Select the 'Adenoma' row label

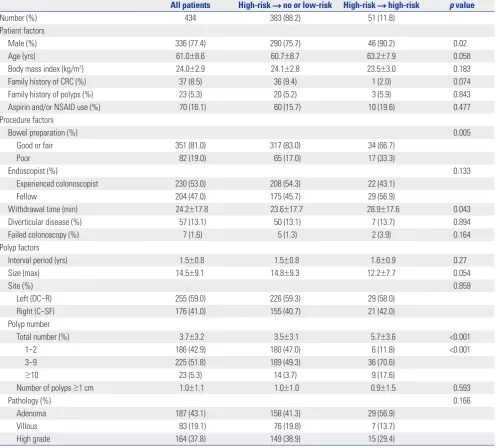(31, 413)
